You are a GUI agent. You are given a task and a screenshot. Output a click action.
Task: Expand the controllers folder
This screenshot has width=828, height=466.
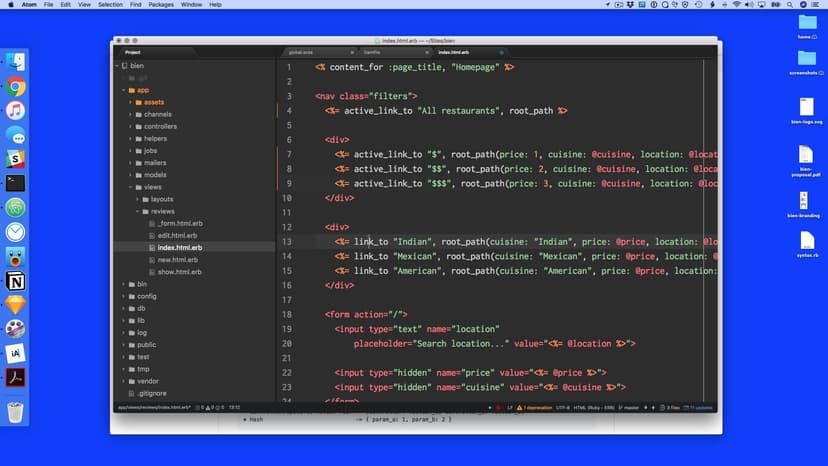(160, 127)
